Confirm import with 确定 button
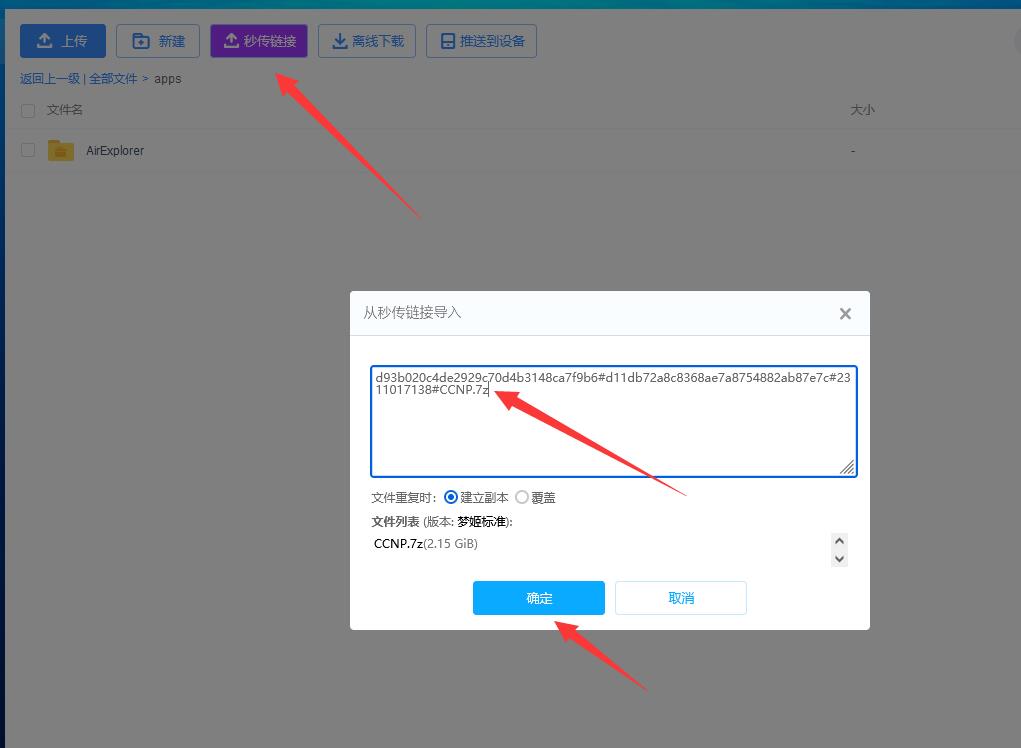Image resolution: width=1021 pixels, height=748 pixels. (538, 598)
